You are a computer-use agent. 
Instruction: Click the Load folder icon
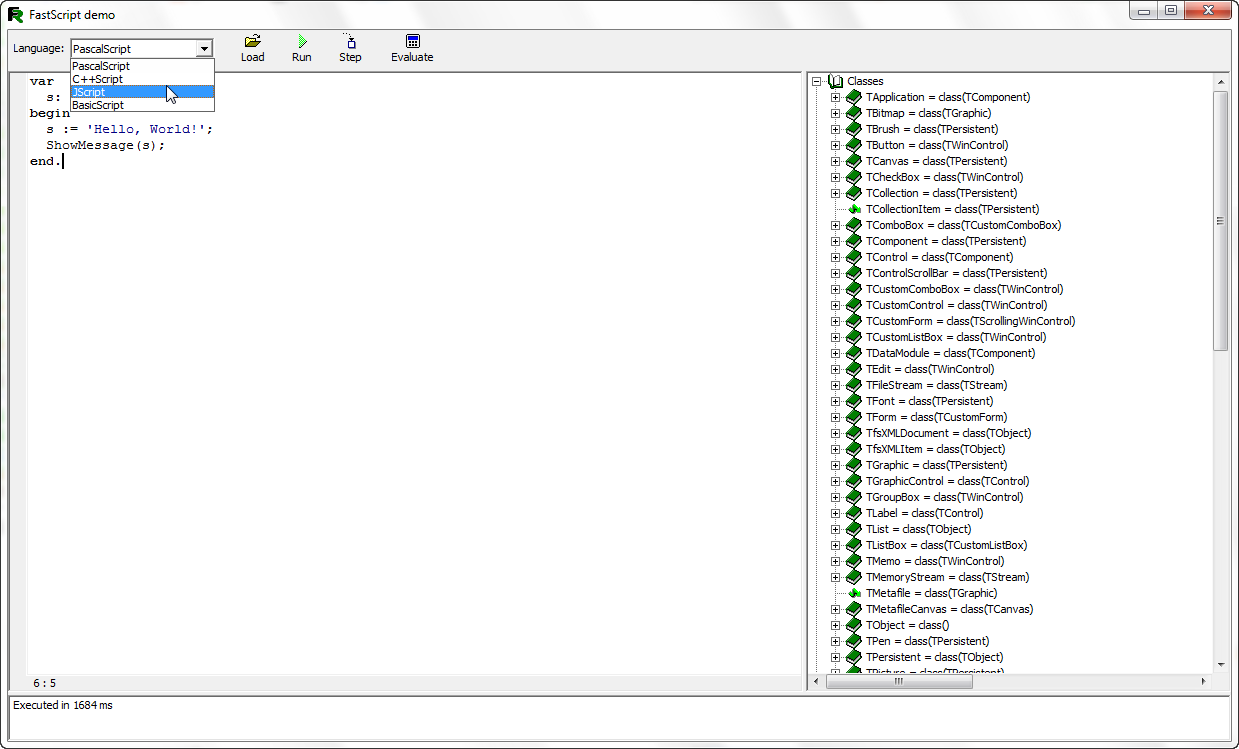click(x=252, y=41)
